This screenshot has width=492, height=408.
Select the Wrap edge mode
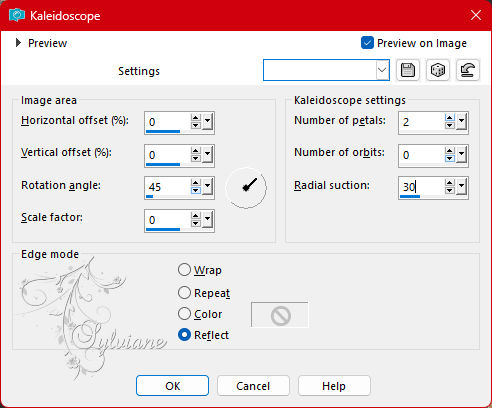click(x=184, y=270)
